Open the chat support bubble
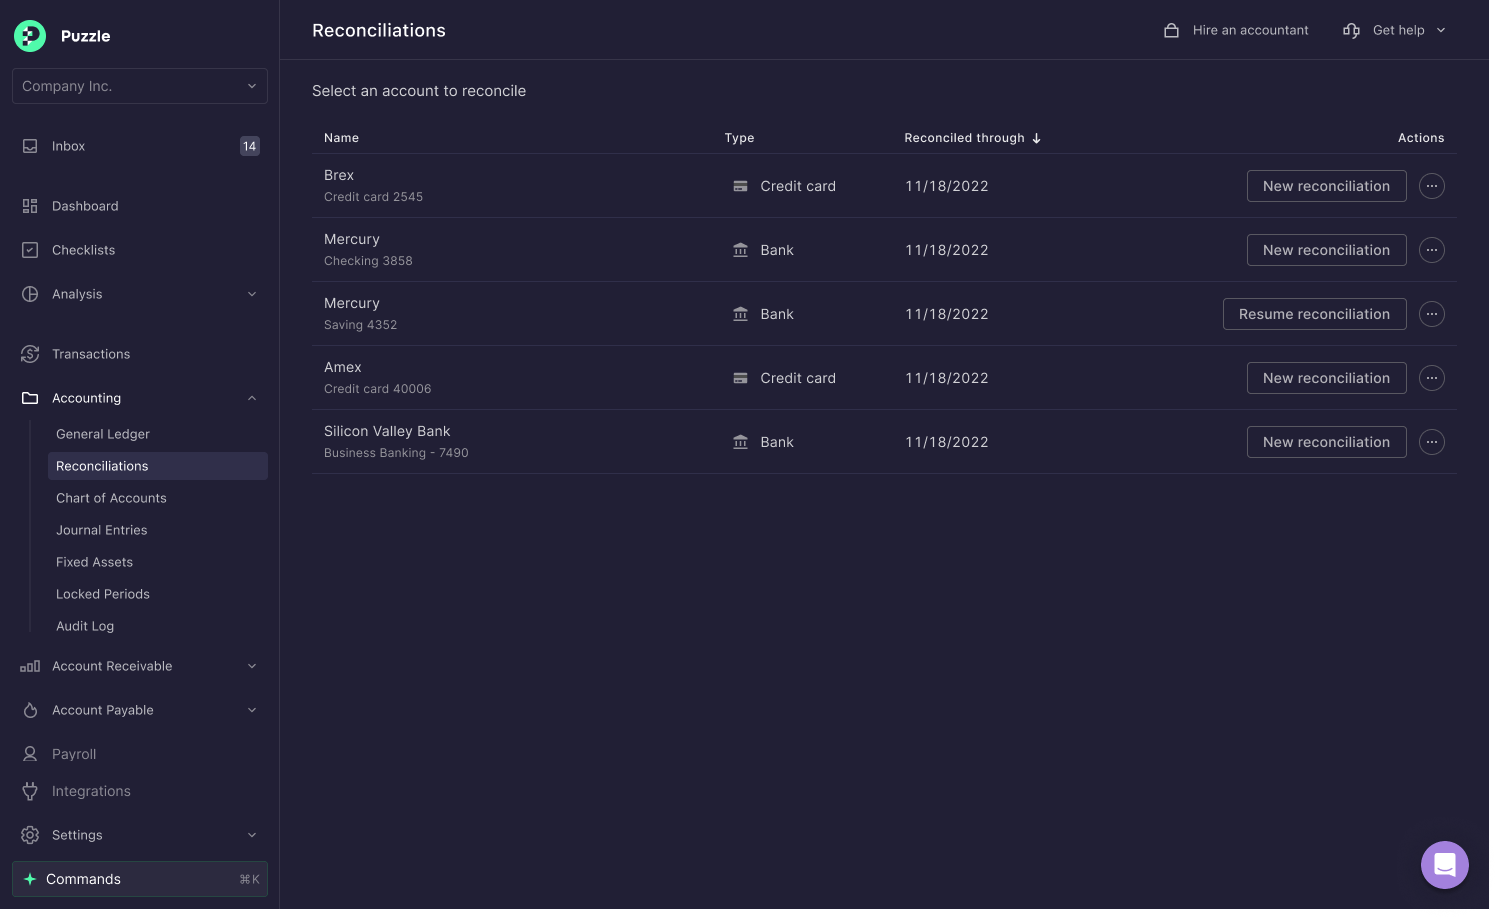1502x923 pixels. 1444,864
